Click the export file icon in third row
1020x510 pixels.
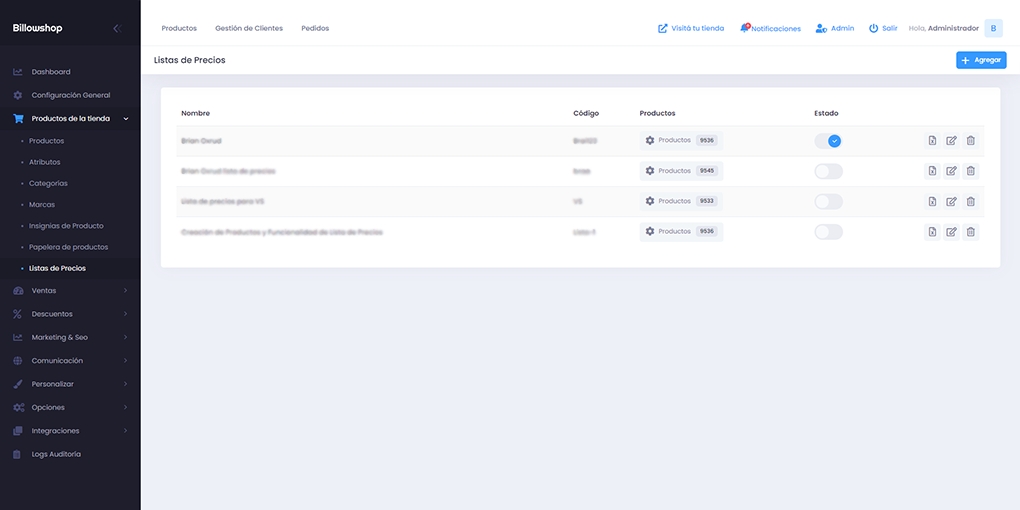[x=932, y=201]
